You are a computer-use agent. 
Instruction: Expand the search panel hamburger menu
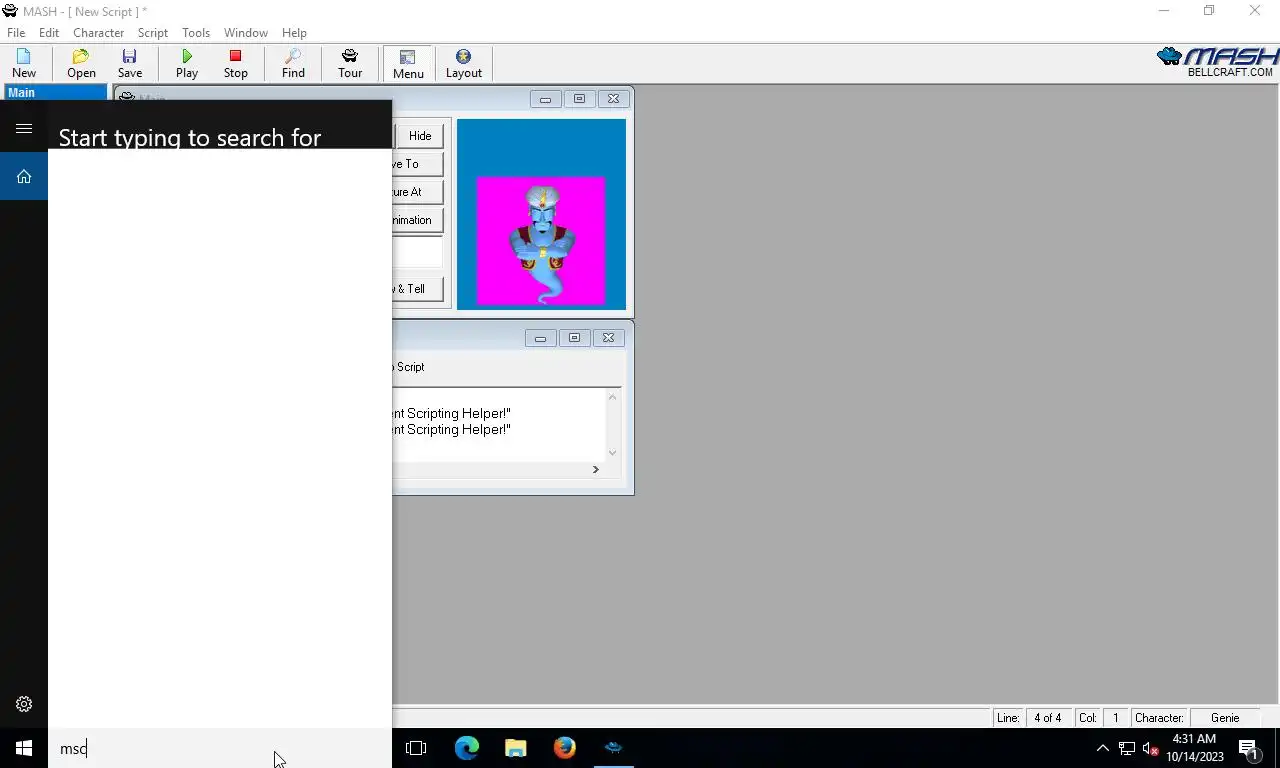click(x=24, y=128)
